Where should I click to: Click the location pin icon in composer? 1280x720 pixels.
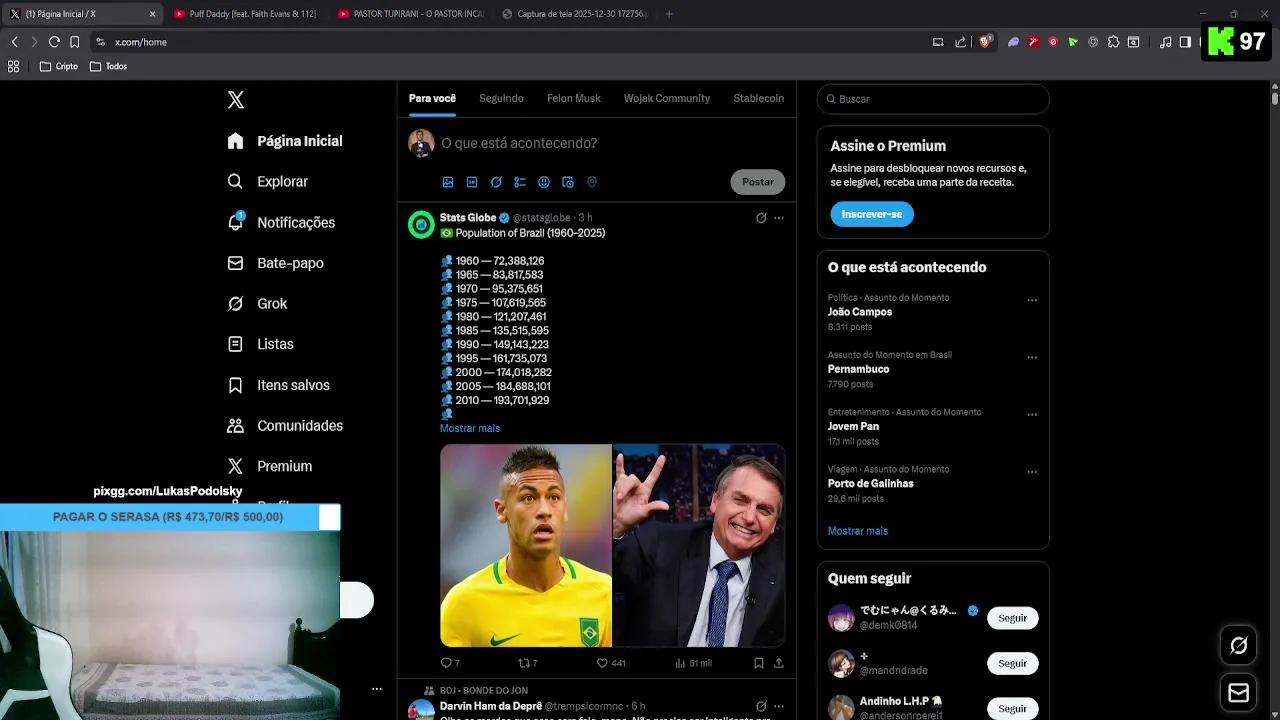click(592, 182)
